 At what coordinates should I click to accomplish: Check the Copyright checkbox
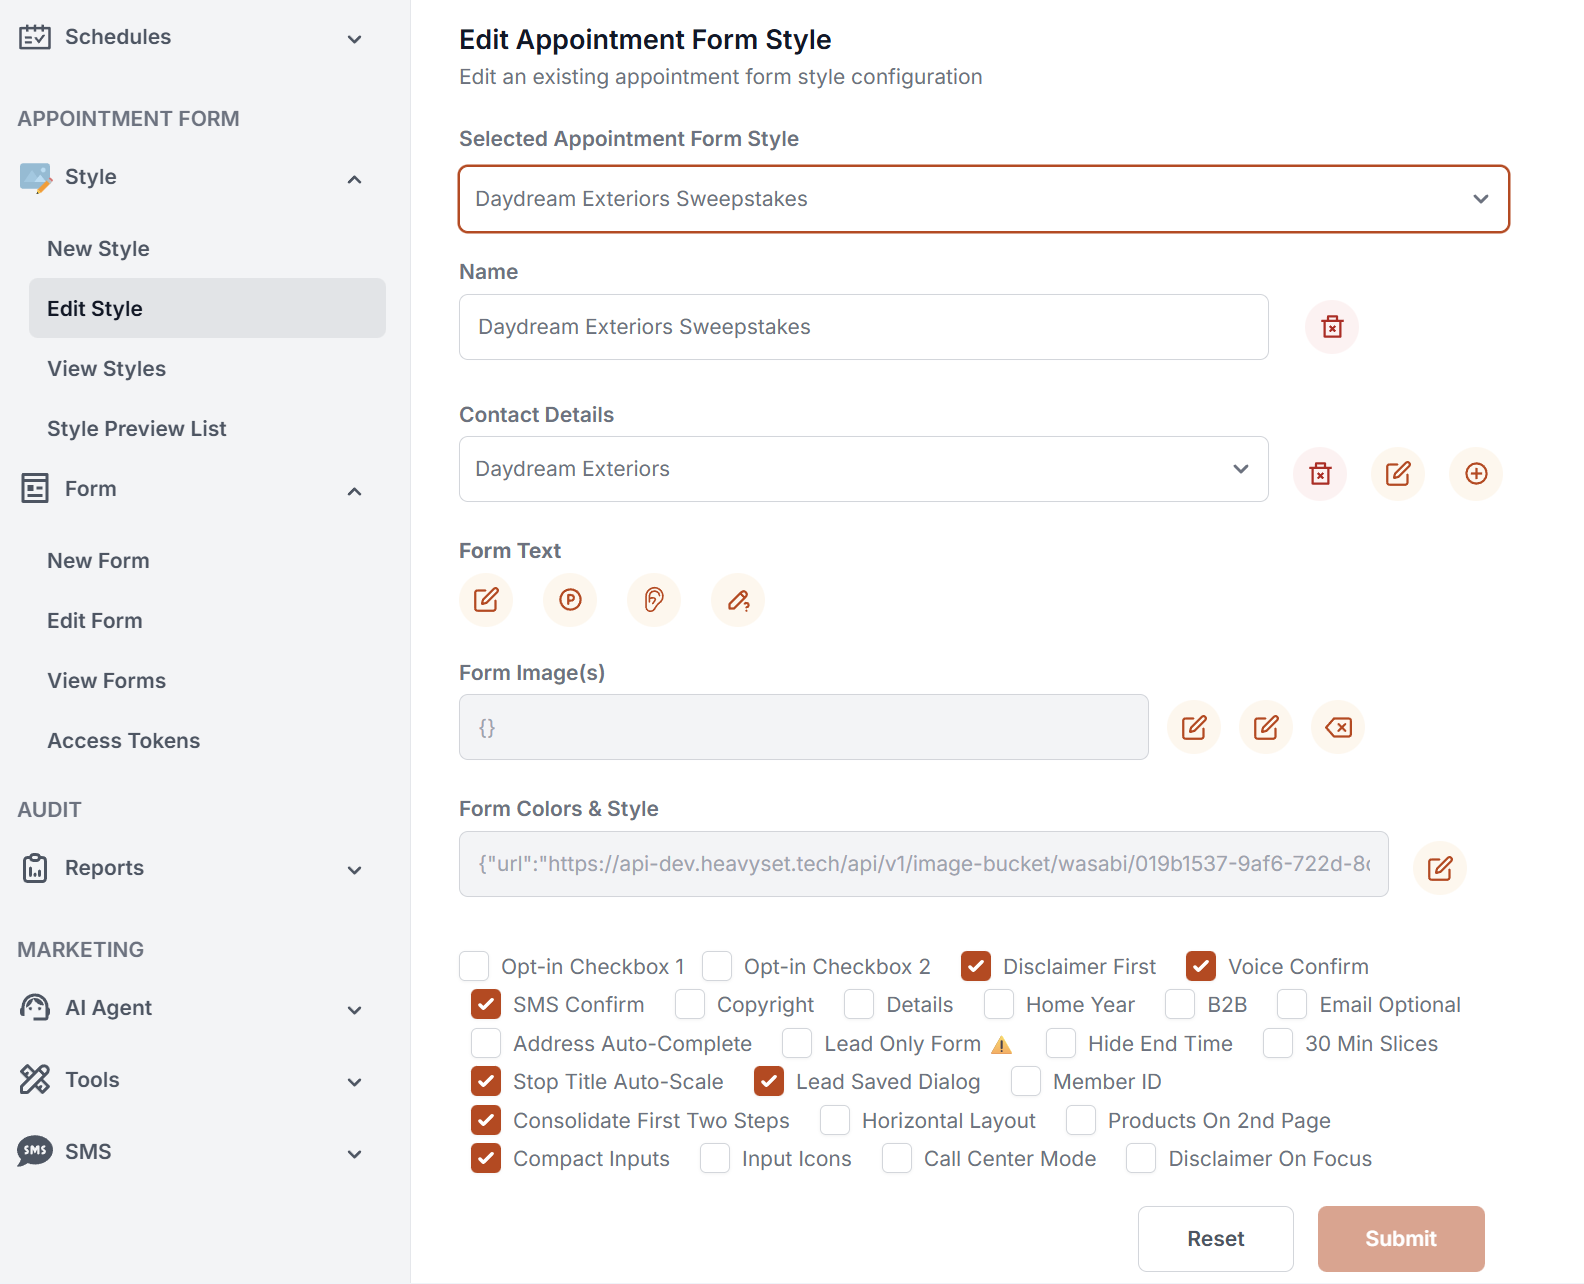690,1004
